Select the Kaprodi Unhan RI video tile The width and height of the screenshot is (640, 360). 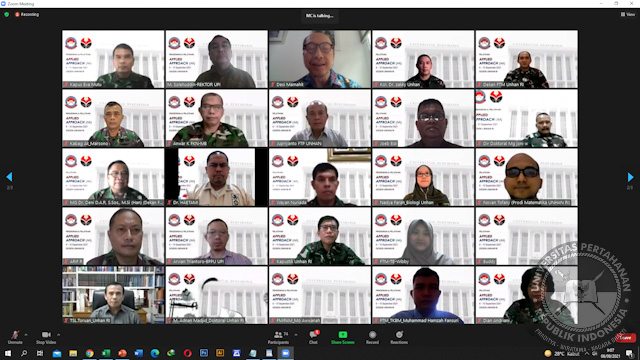pyautogui.click(x=320, y=236)
